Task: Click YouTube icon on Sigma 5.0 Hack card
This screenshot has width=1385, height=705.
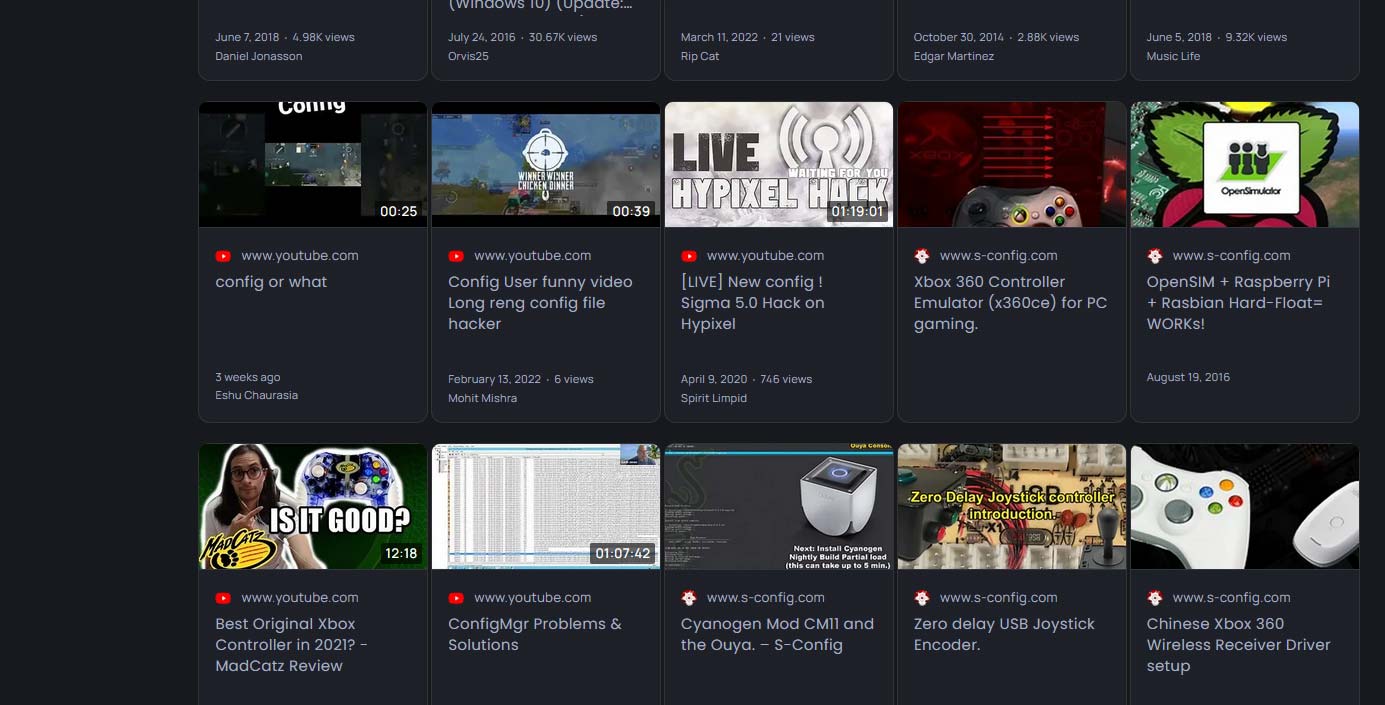Action: point(689,256)
